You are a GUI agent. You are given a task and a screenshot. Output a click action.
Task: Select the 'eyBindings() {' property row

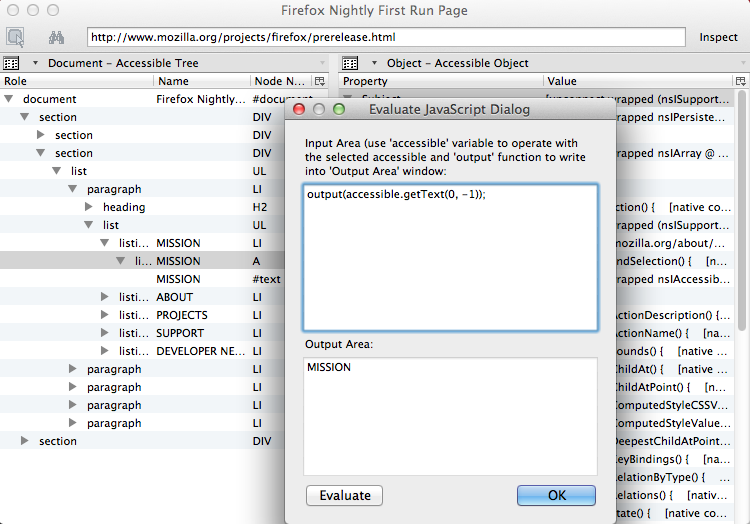click(x=672, y=459)
